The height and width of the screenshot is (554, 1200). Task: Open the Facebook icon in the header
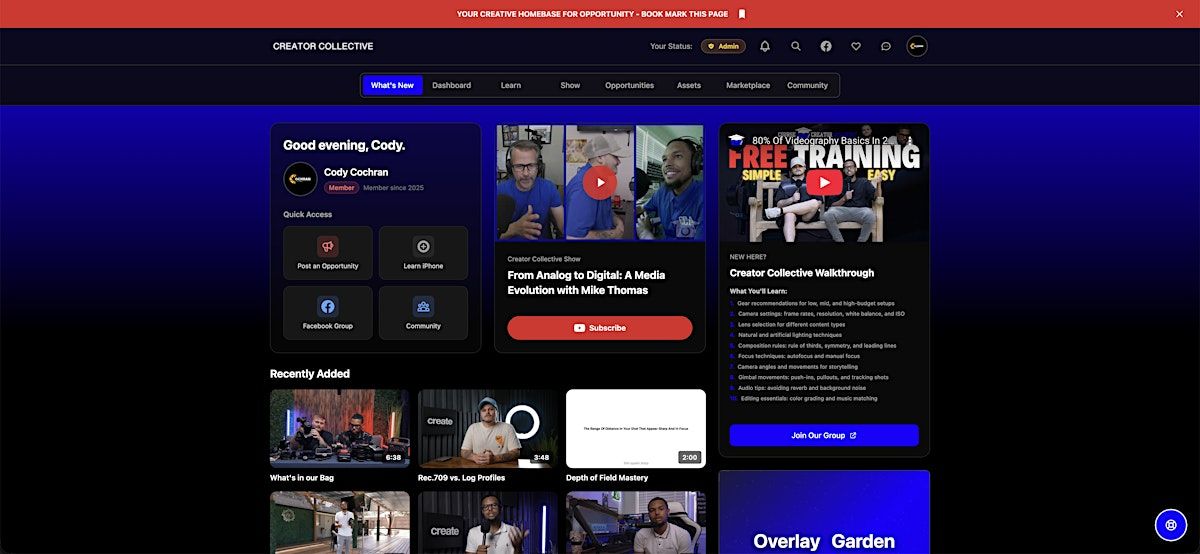826,46
